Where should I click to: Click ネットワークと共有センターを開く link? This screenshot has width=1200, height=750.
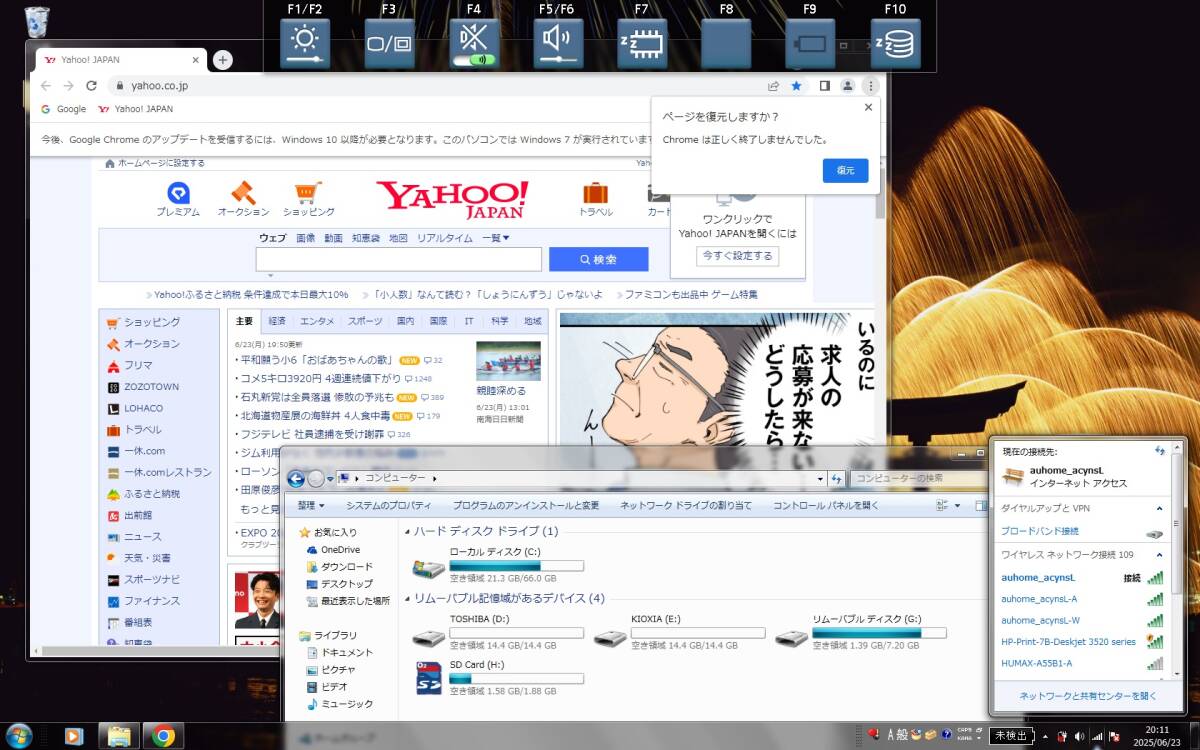click(x=1087, y=695)
